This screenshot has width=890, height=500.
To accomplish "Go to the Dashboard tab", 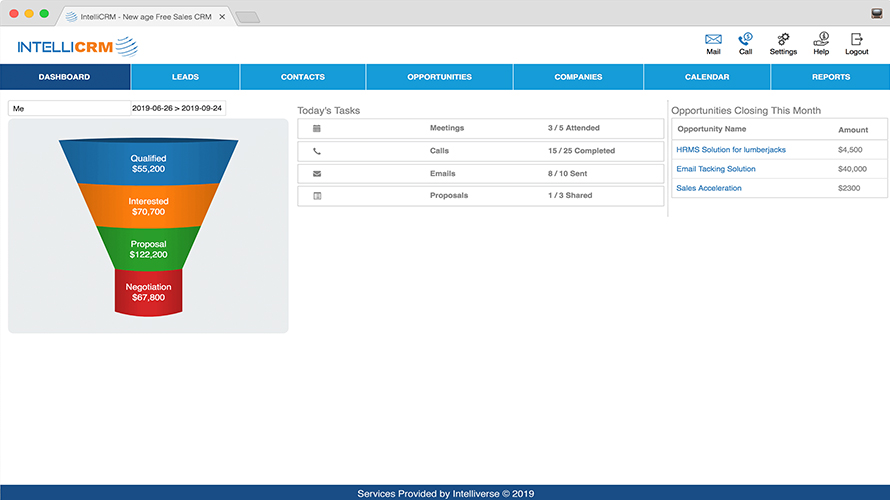I will [x=65, y=77].
